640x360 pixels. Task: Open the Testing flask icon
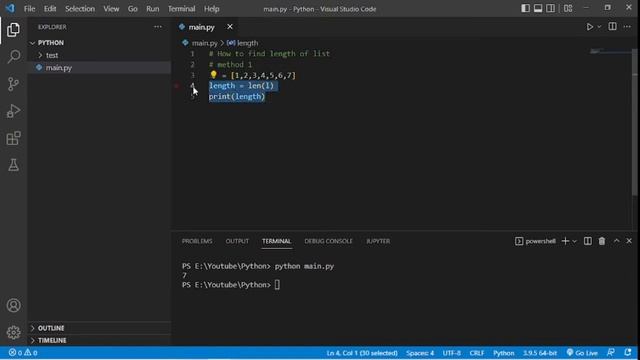point(13,165)
